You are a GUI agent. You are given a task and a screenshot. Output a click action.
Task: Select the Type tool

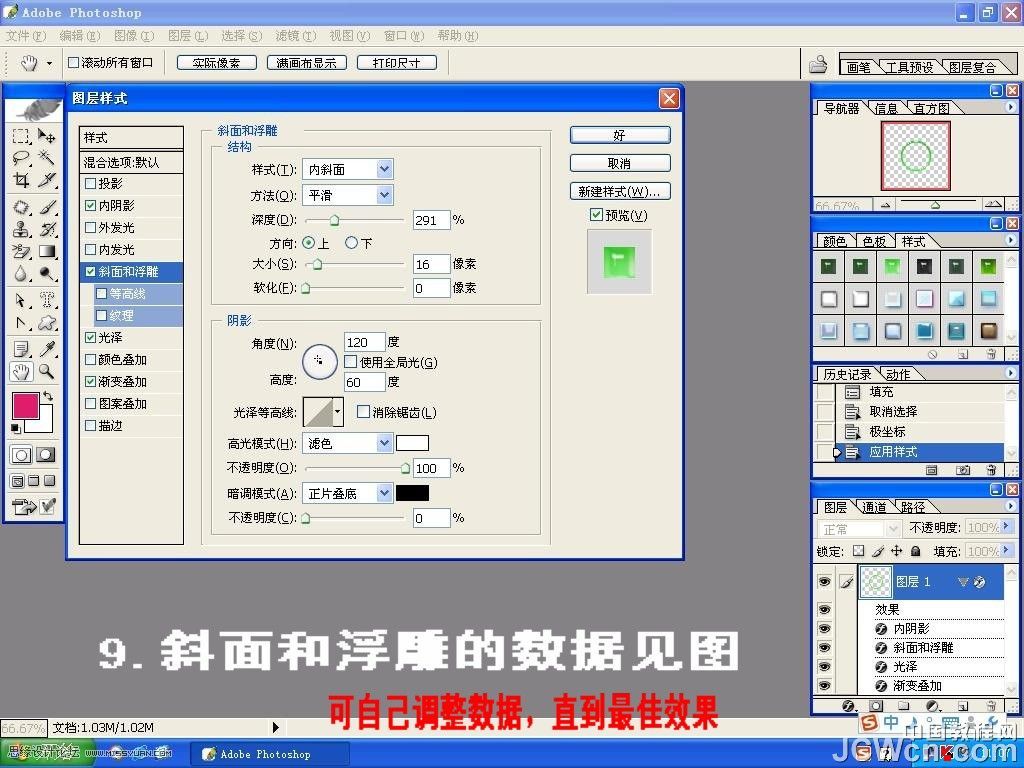pos(46,300)
